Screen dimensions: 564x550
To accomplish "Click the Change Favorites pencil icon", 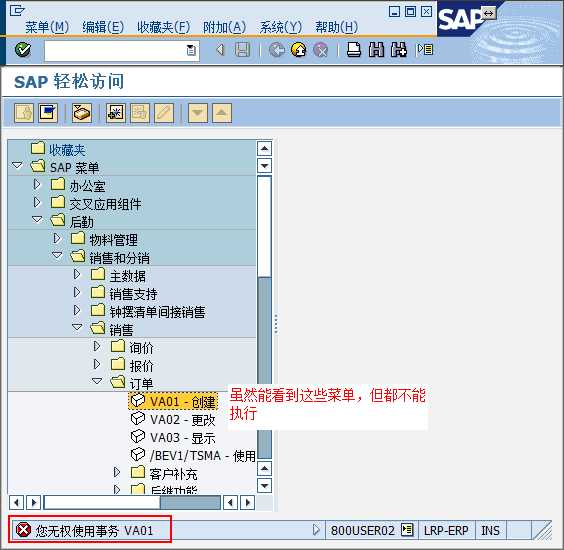I will [164, 113].
